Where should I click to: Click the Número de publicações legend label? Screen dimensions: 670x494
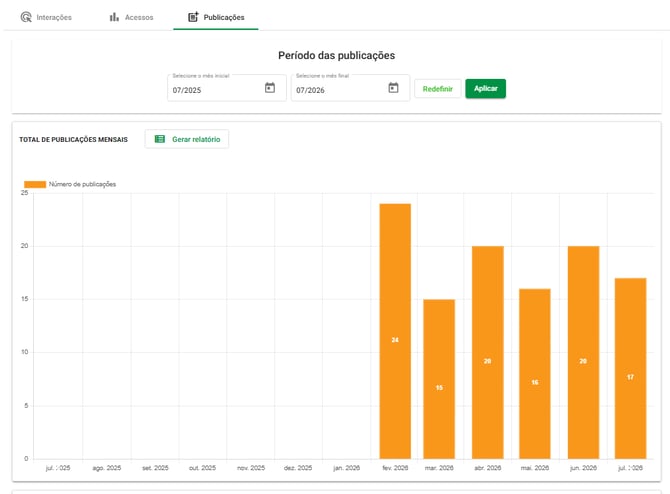pyautogui.click(x=82, y=184)
